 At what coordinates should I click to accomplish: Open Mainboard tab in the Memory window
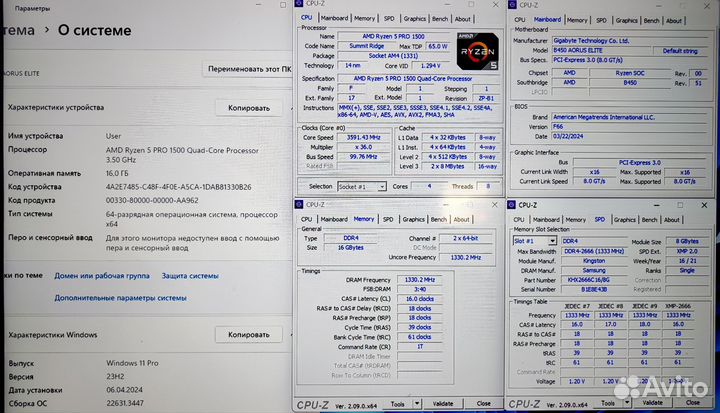click(334, 219)
